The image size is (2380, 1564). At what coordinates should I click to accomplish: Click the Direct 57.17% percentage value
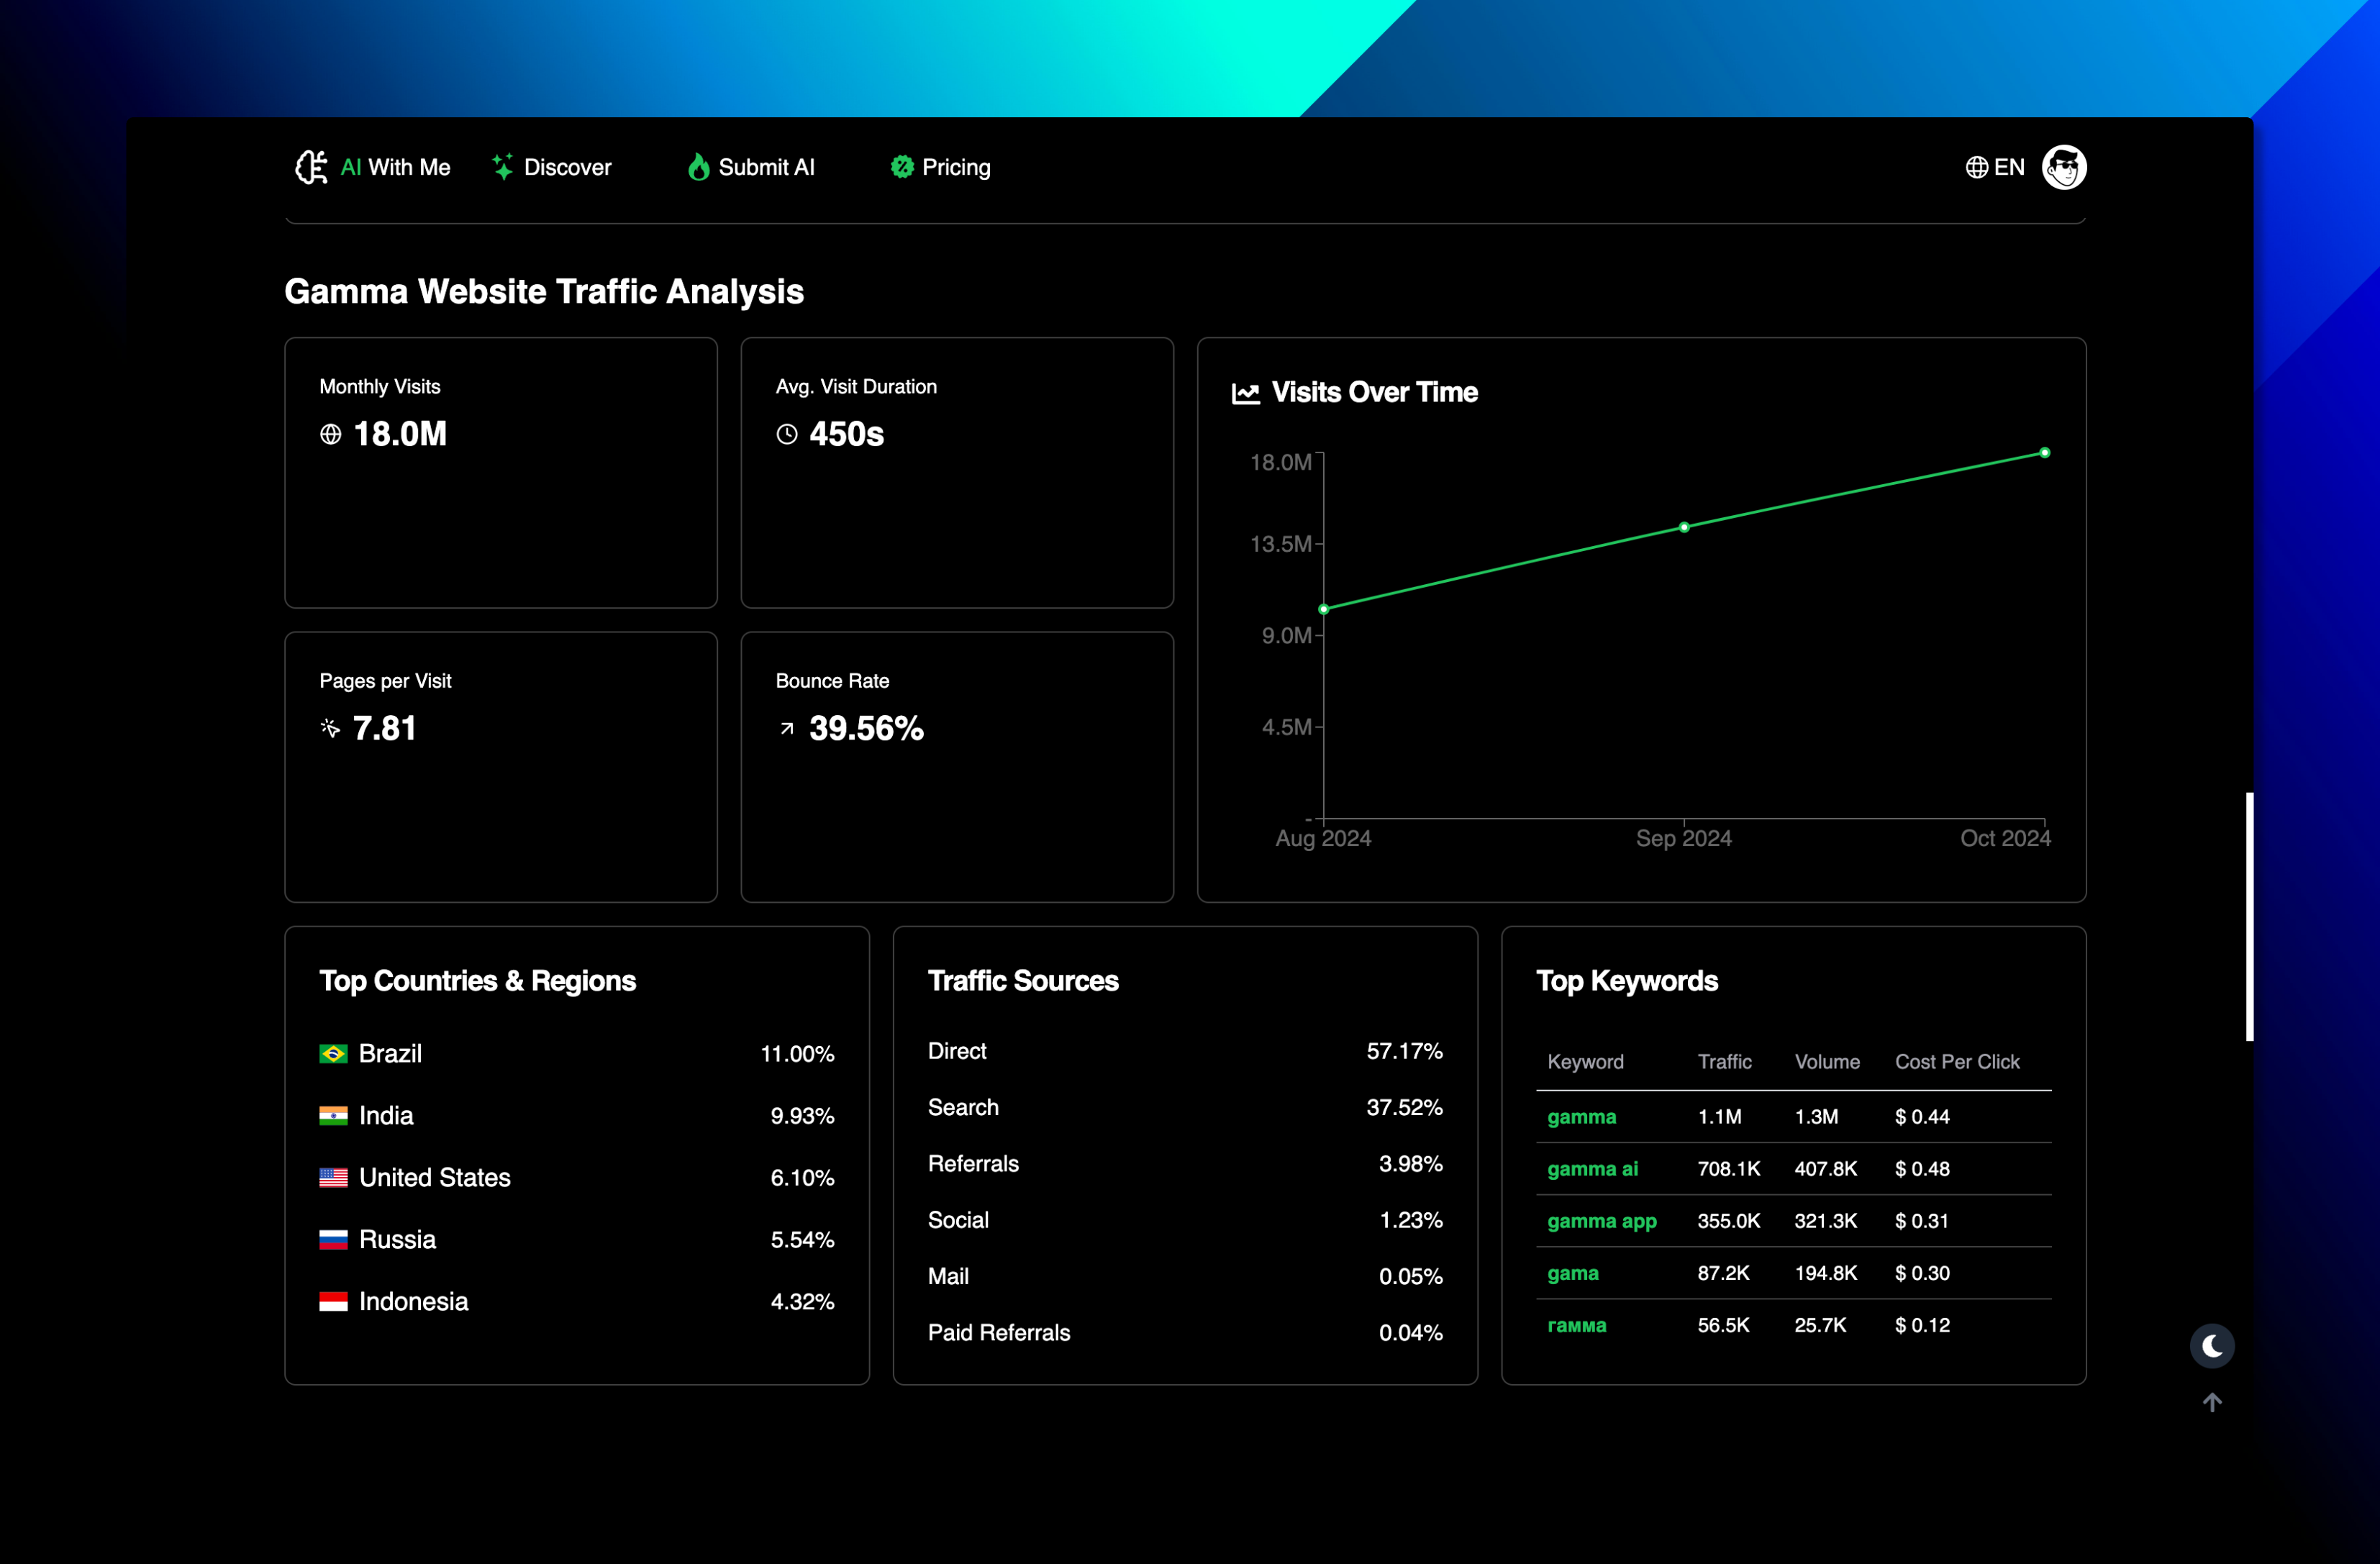pos(1404,1051)
